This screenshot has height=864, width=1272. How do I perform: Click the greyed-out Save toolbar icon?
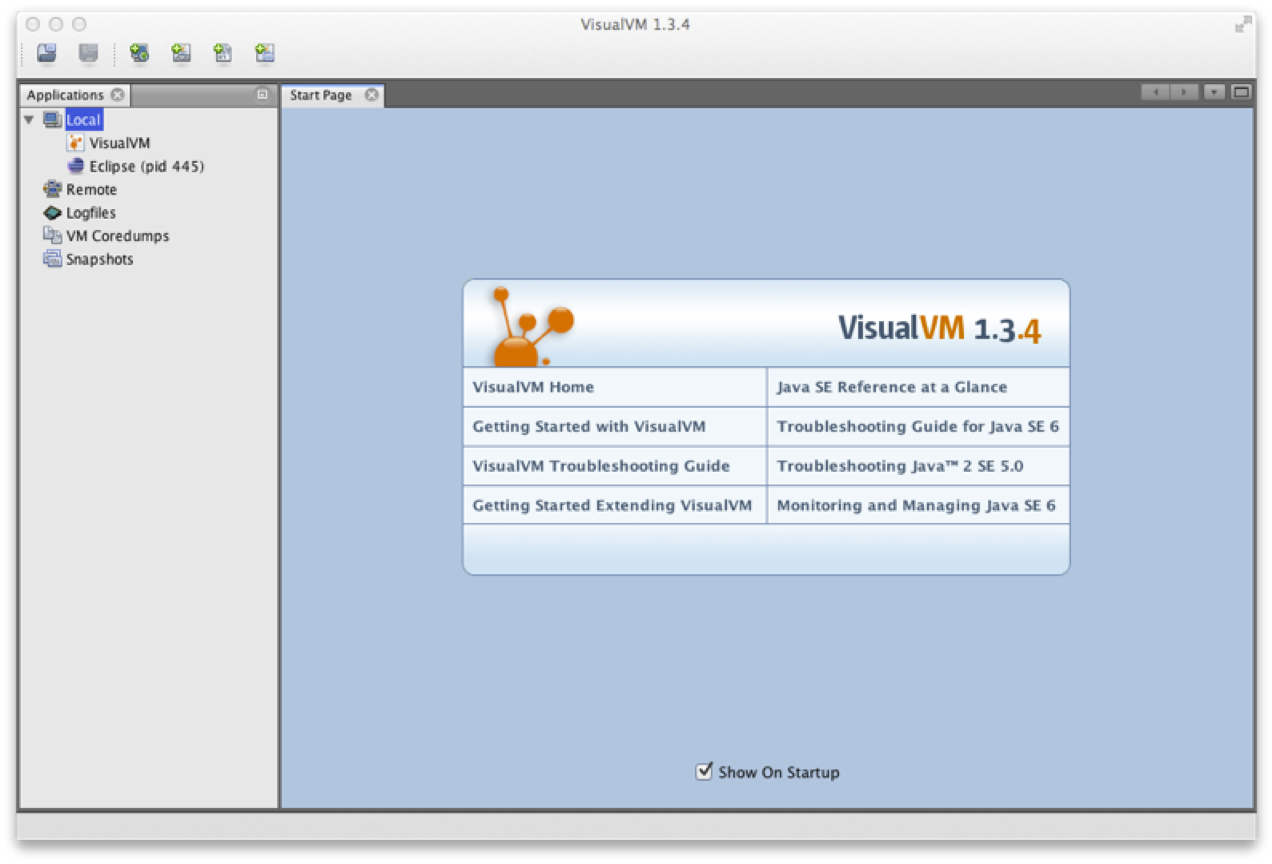pos(89,53)
